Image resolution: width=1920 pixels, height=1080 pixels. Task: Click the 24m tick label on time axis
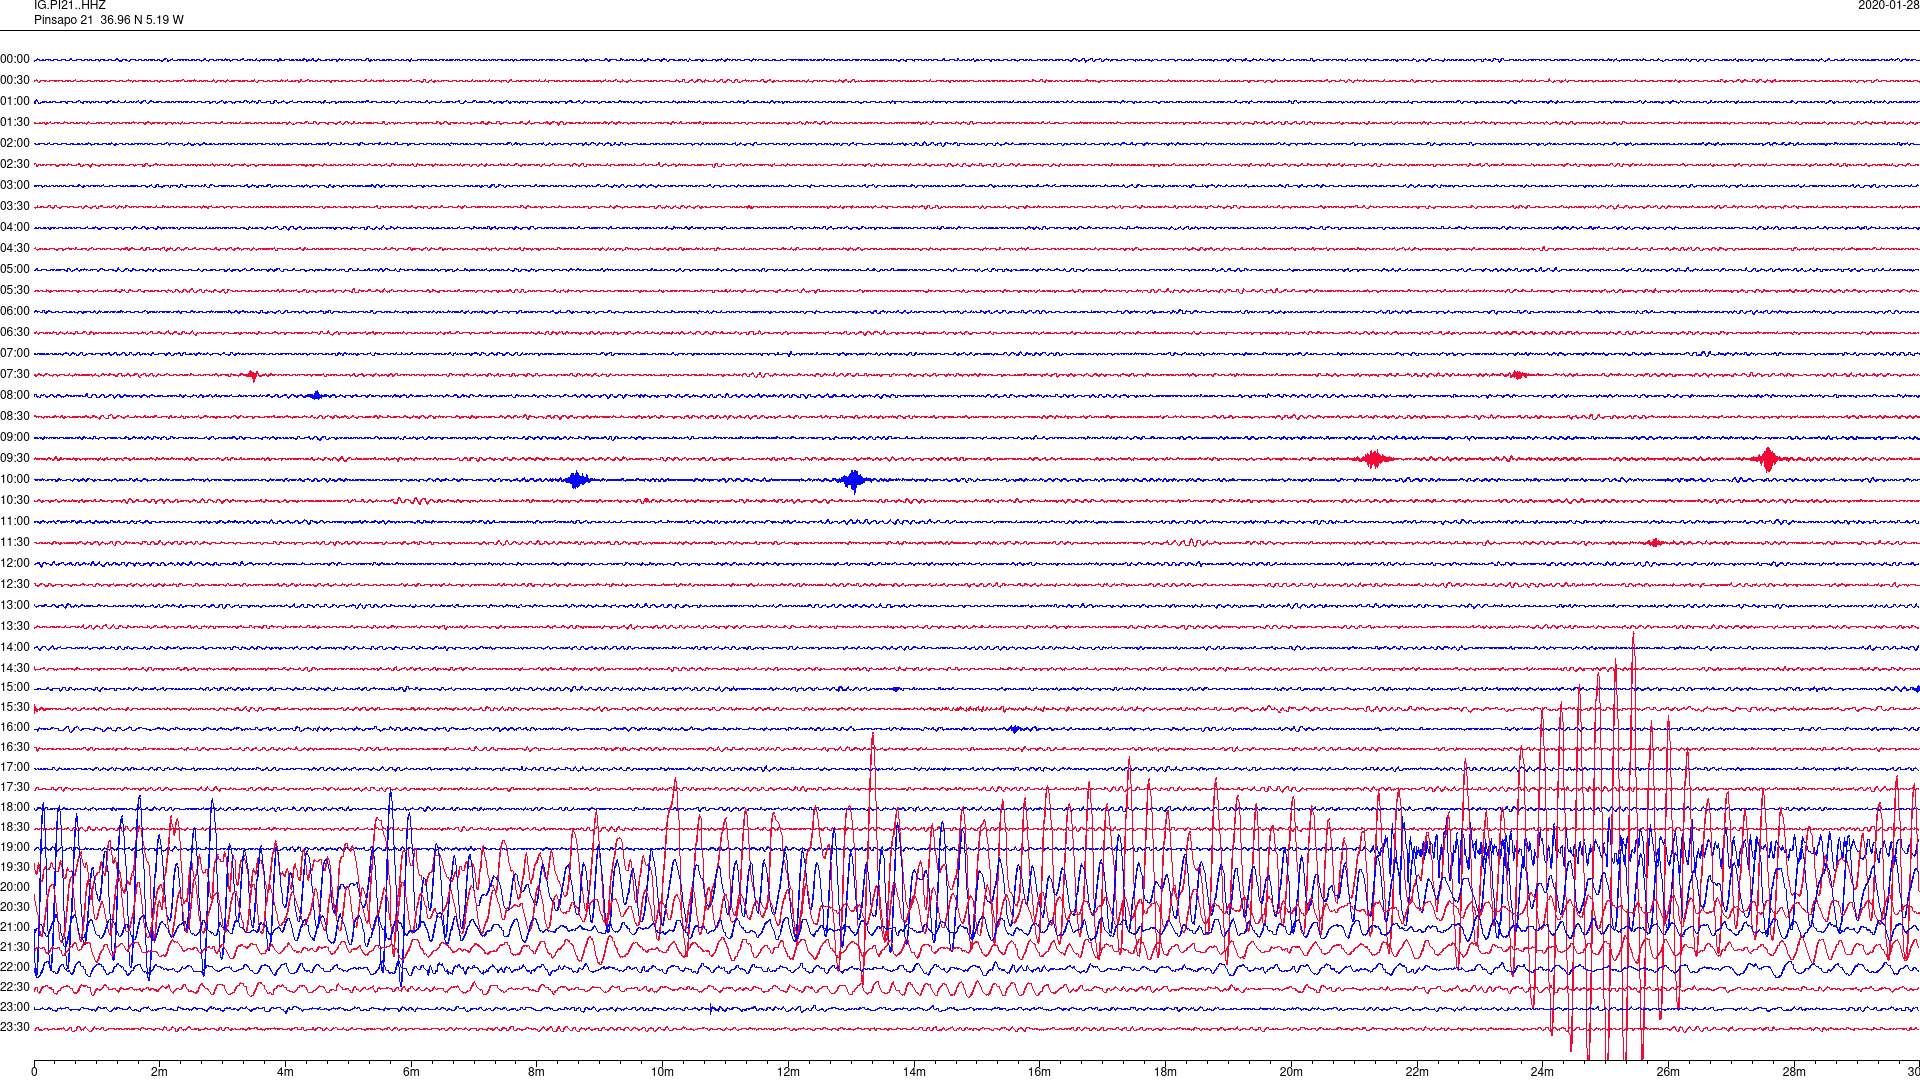pos(1542,1073)
